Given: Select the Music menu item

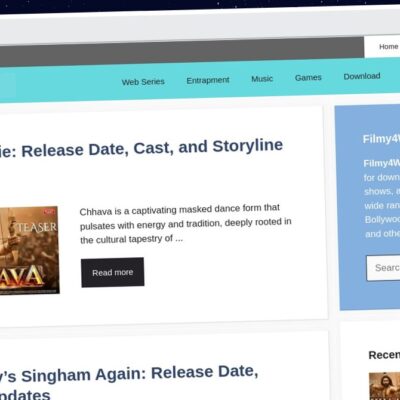Looking at the screenshot, I should pos(262,79).
